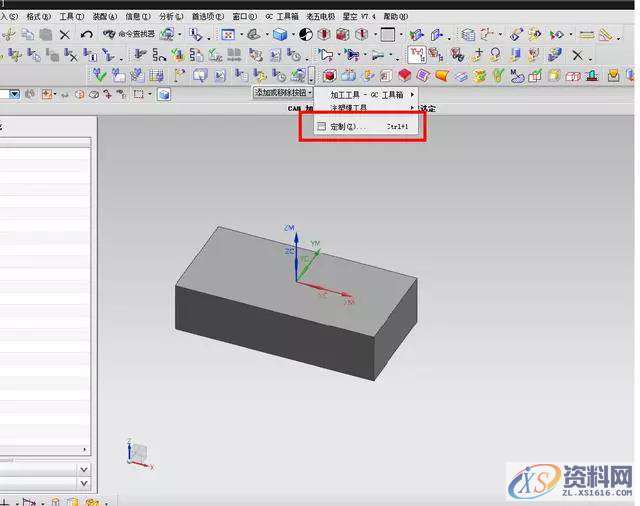The width and height of the screenshot is (640, 506).
Task: Expand the upper collapsed panel chevron at bottom left
Action: pyautogui.click(x=83, y=469)
